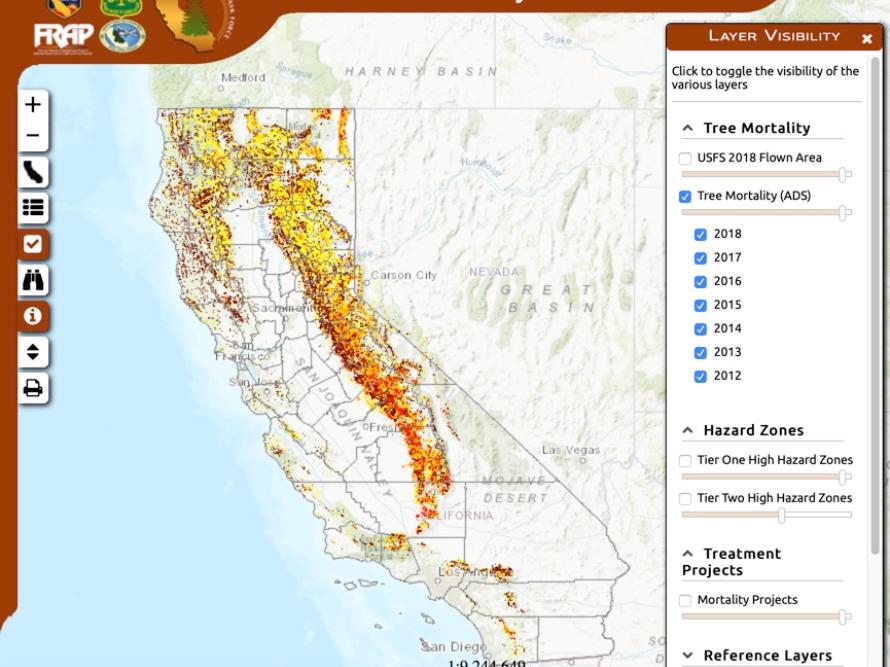Select the info identify tool

tap(33, 317)
